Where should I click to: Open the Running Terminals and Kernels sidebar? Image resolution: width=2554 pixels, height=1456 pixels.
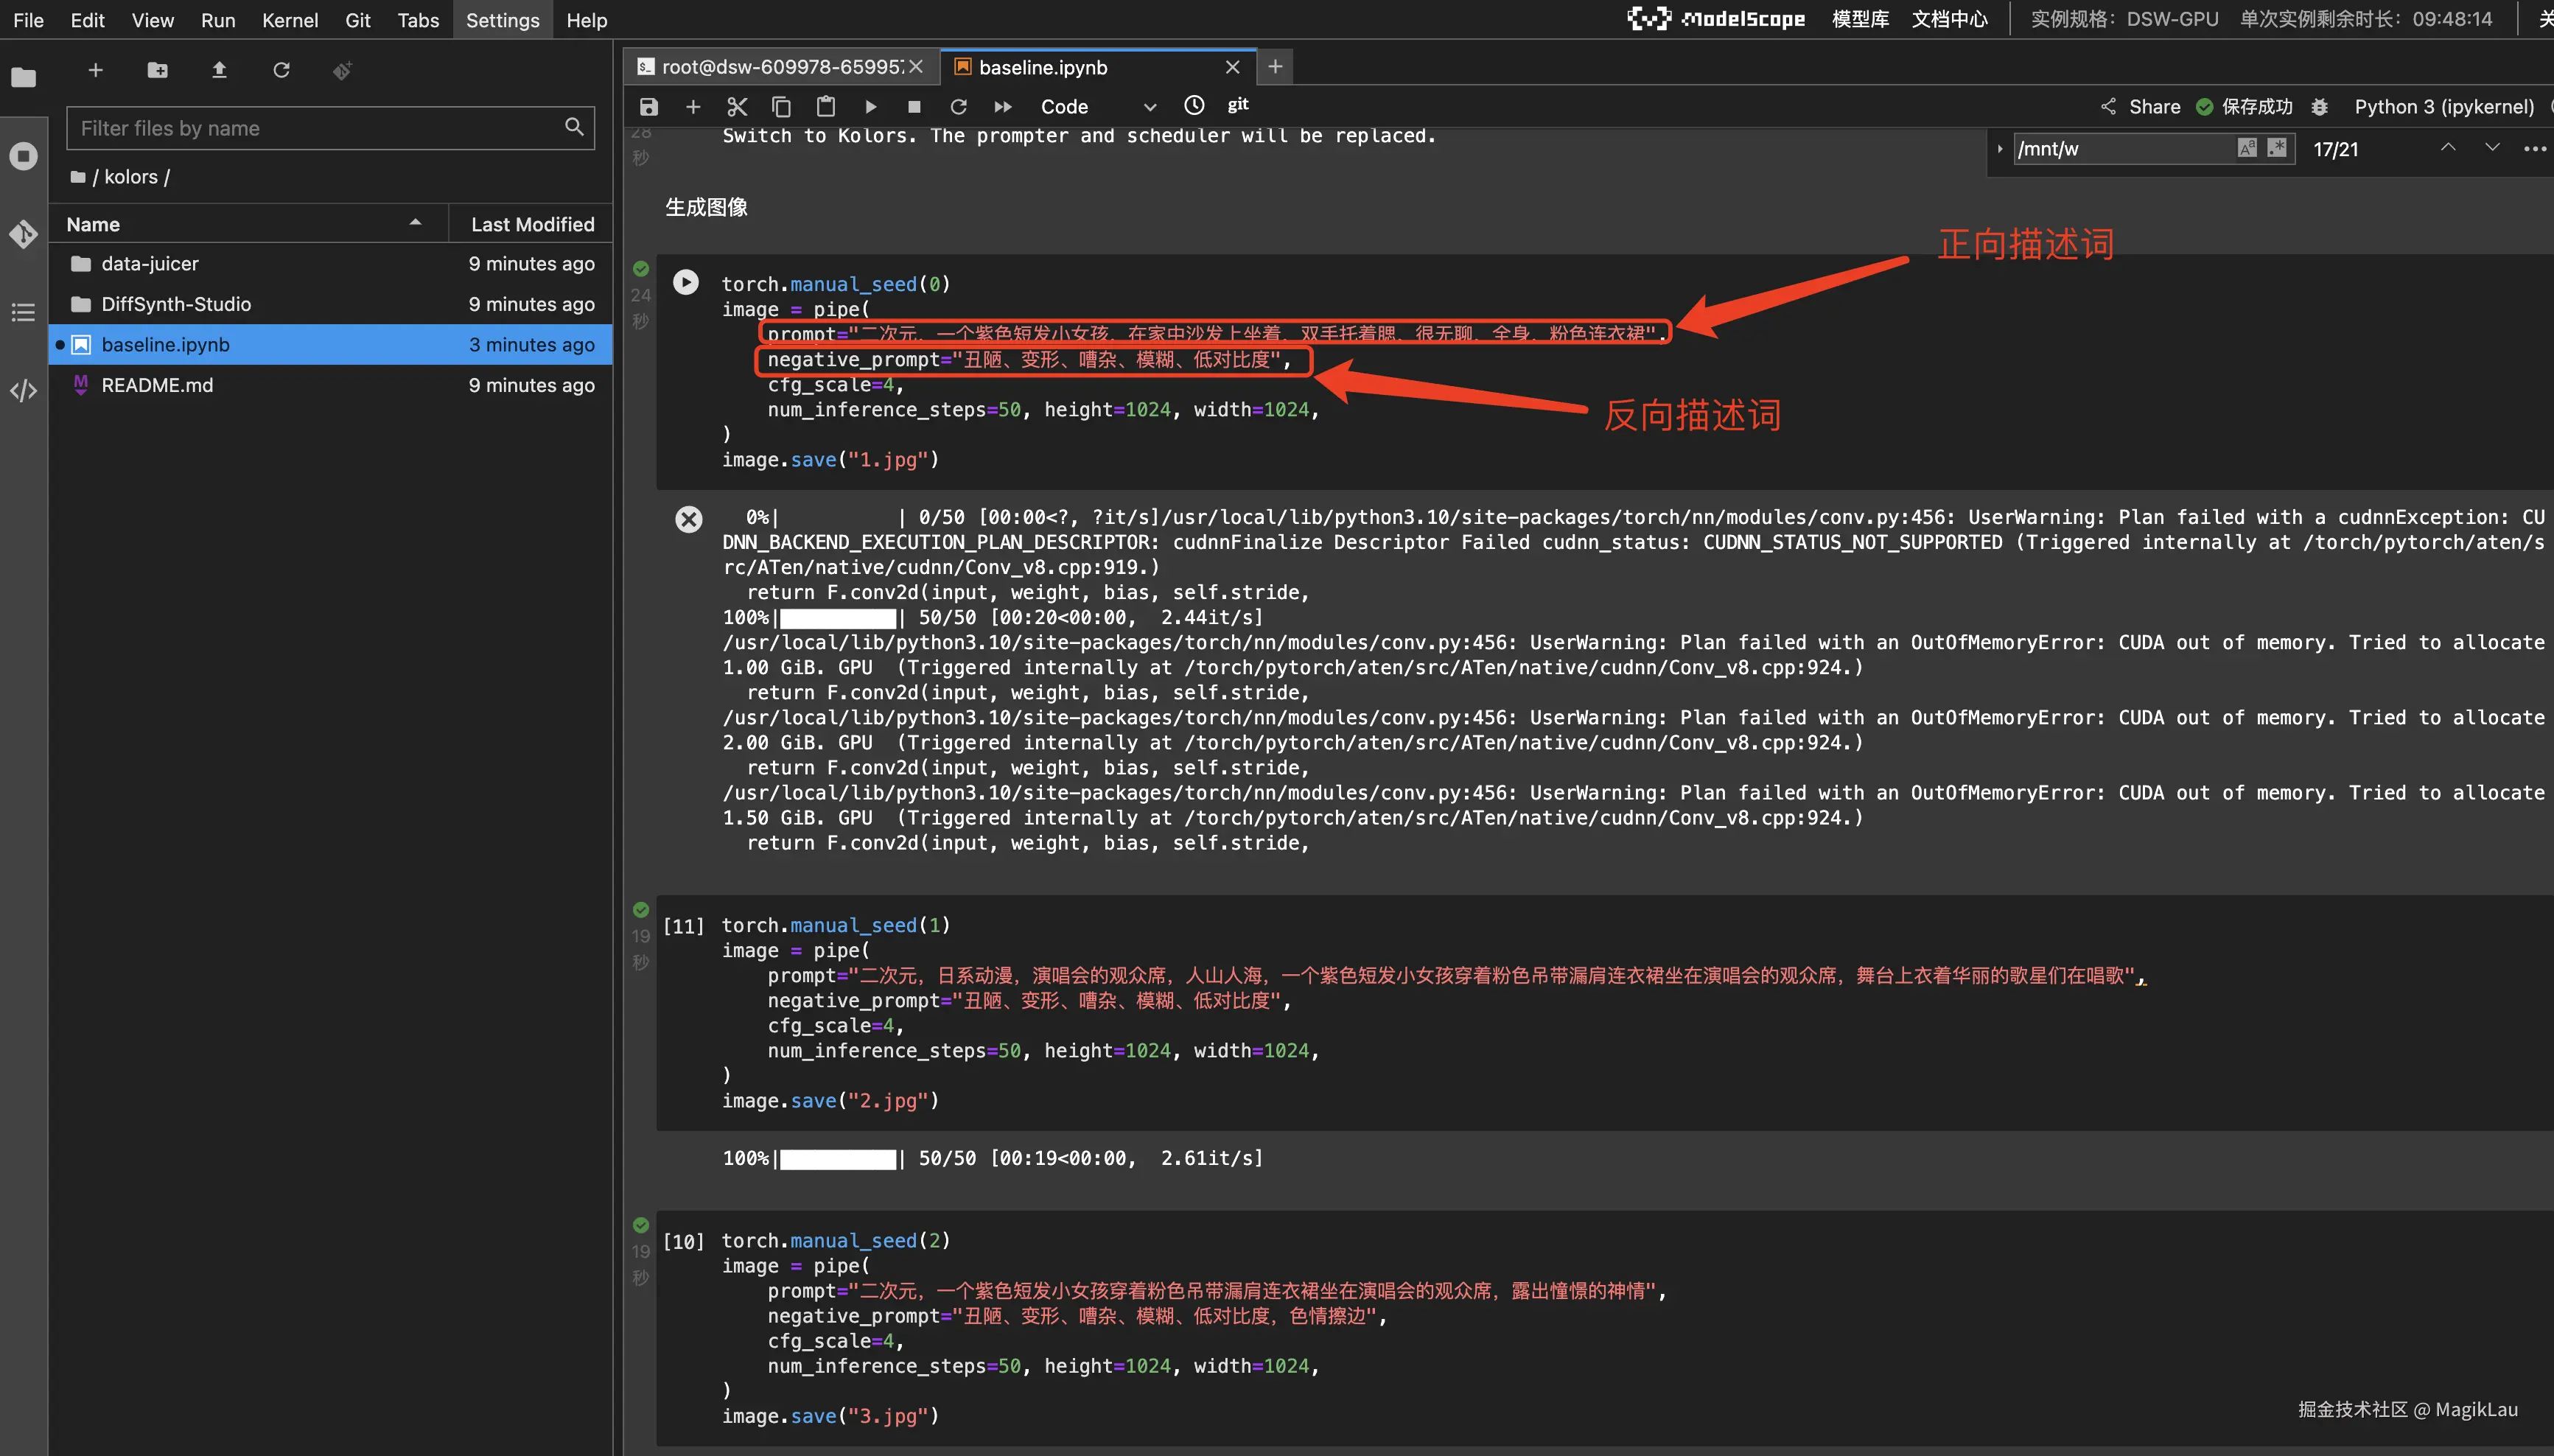(x=23, y=156)
